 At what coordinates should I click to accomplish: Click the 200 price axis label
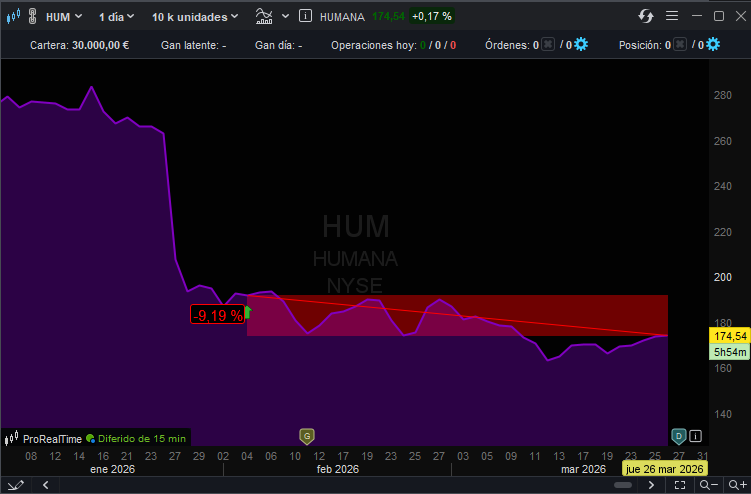click(x=722, y=277)
